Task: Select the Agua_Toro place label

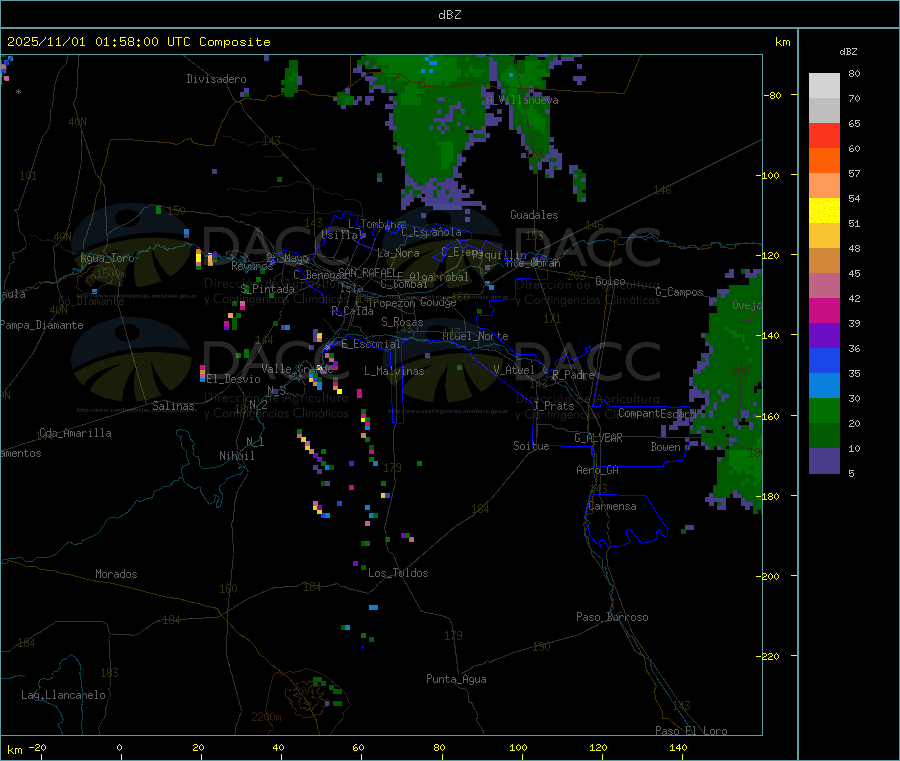Action: pos(107,258)
